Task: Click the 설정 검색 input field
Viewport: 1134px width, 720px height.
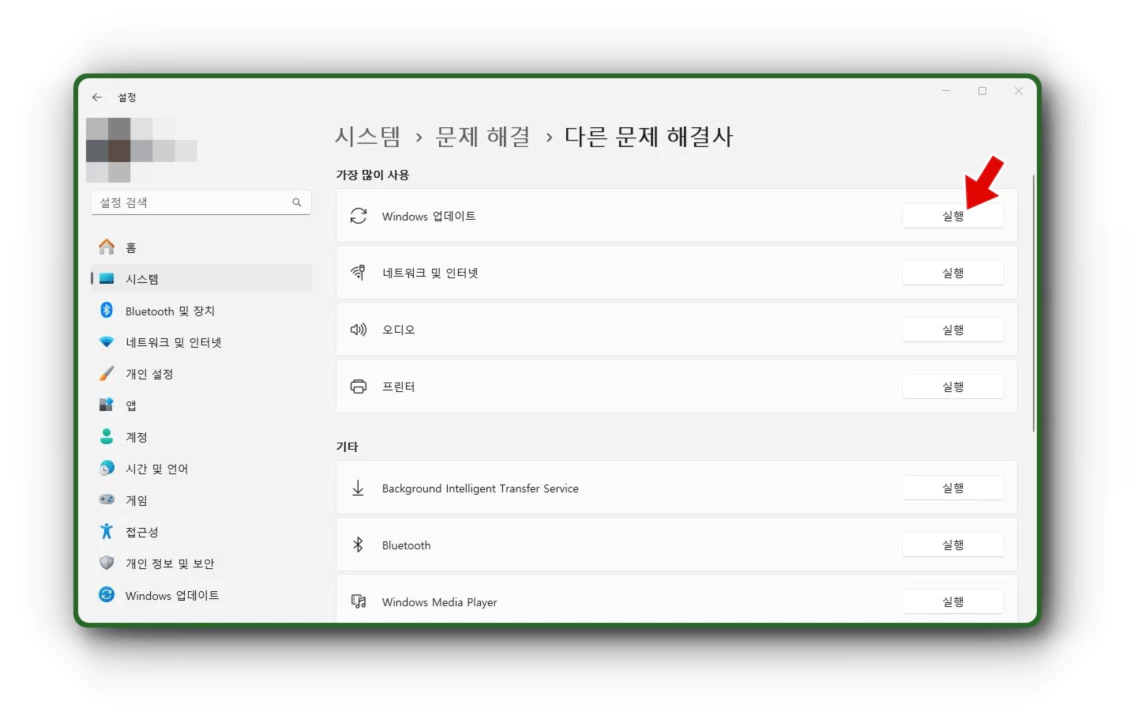Action: point(202,202)
